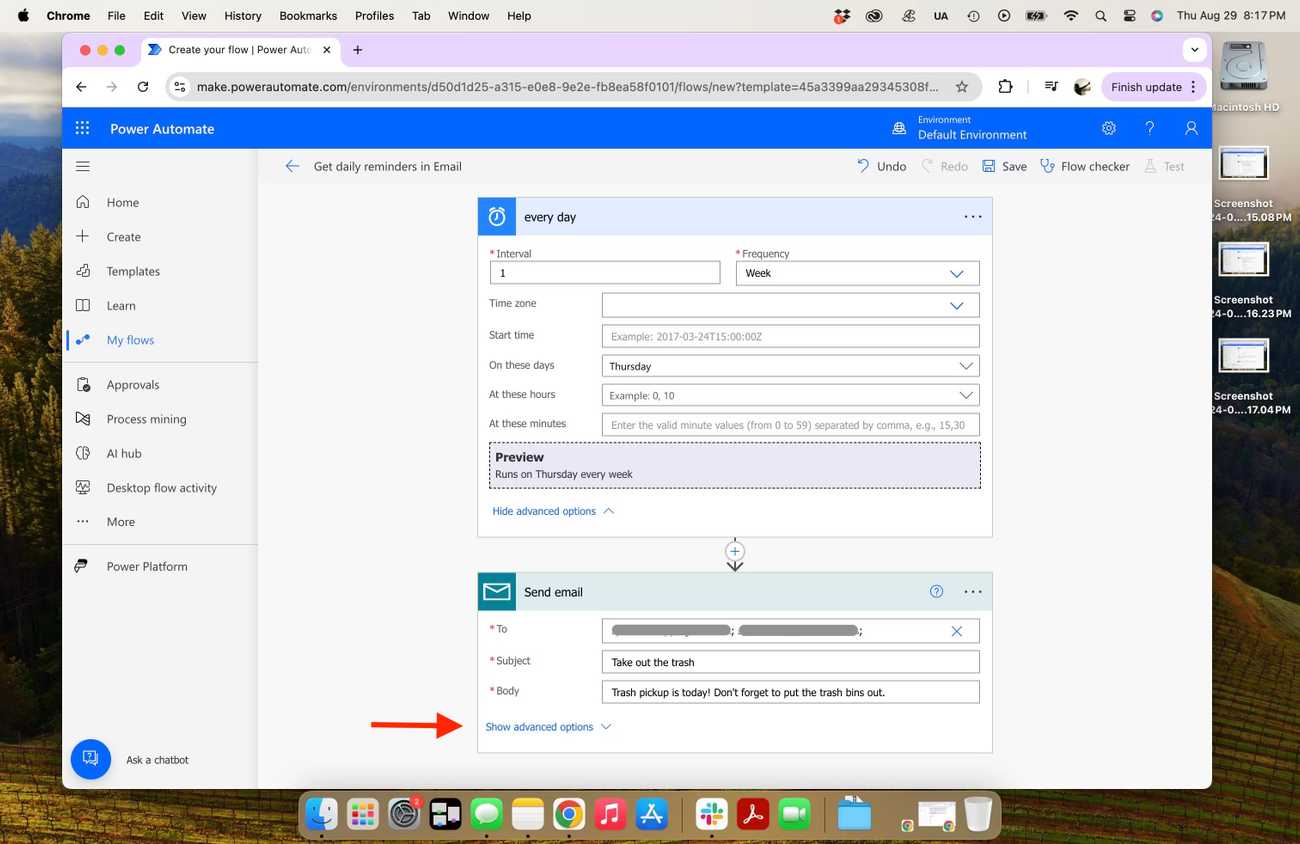Open the On these days dropdown
The image size is (1300, 844).
click(791, 366)
